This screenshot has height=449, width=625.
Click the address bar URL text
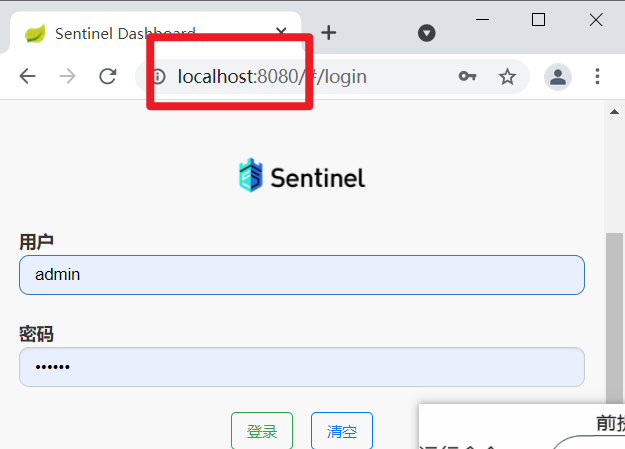click(272, 77)
